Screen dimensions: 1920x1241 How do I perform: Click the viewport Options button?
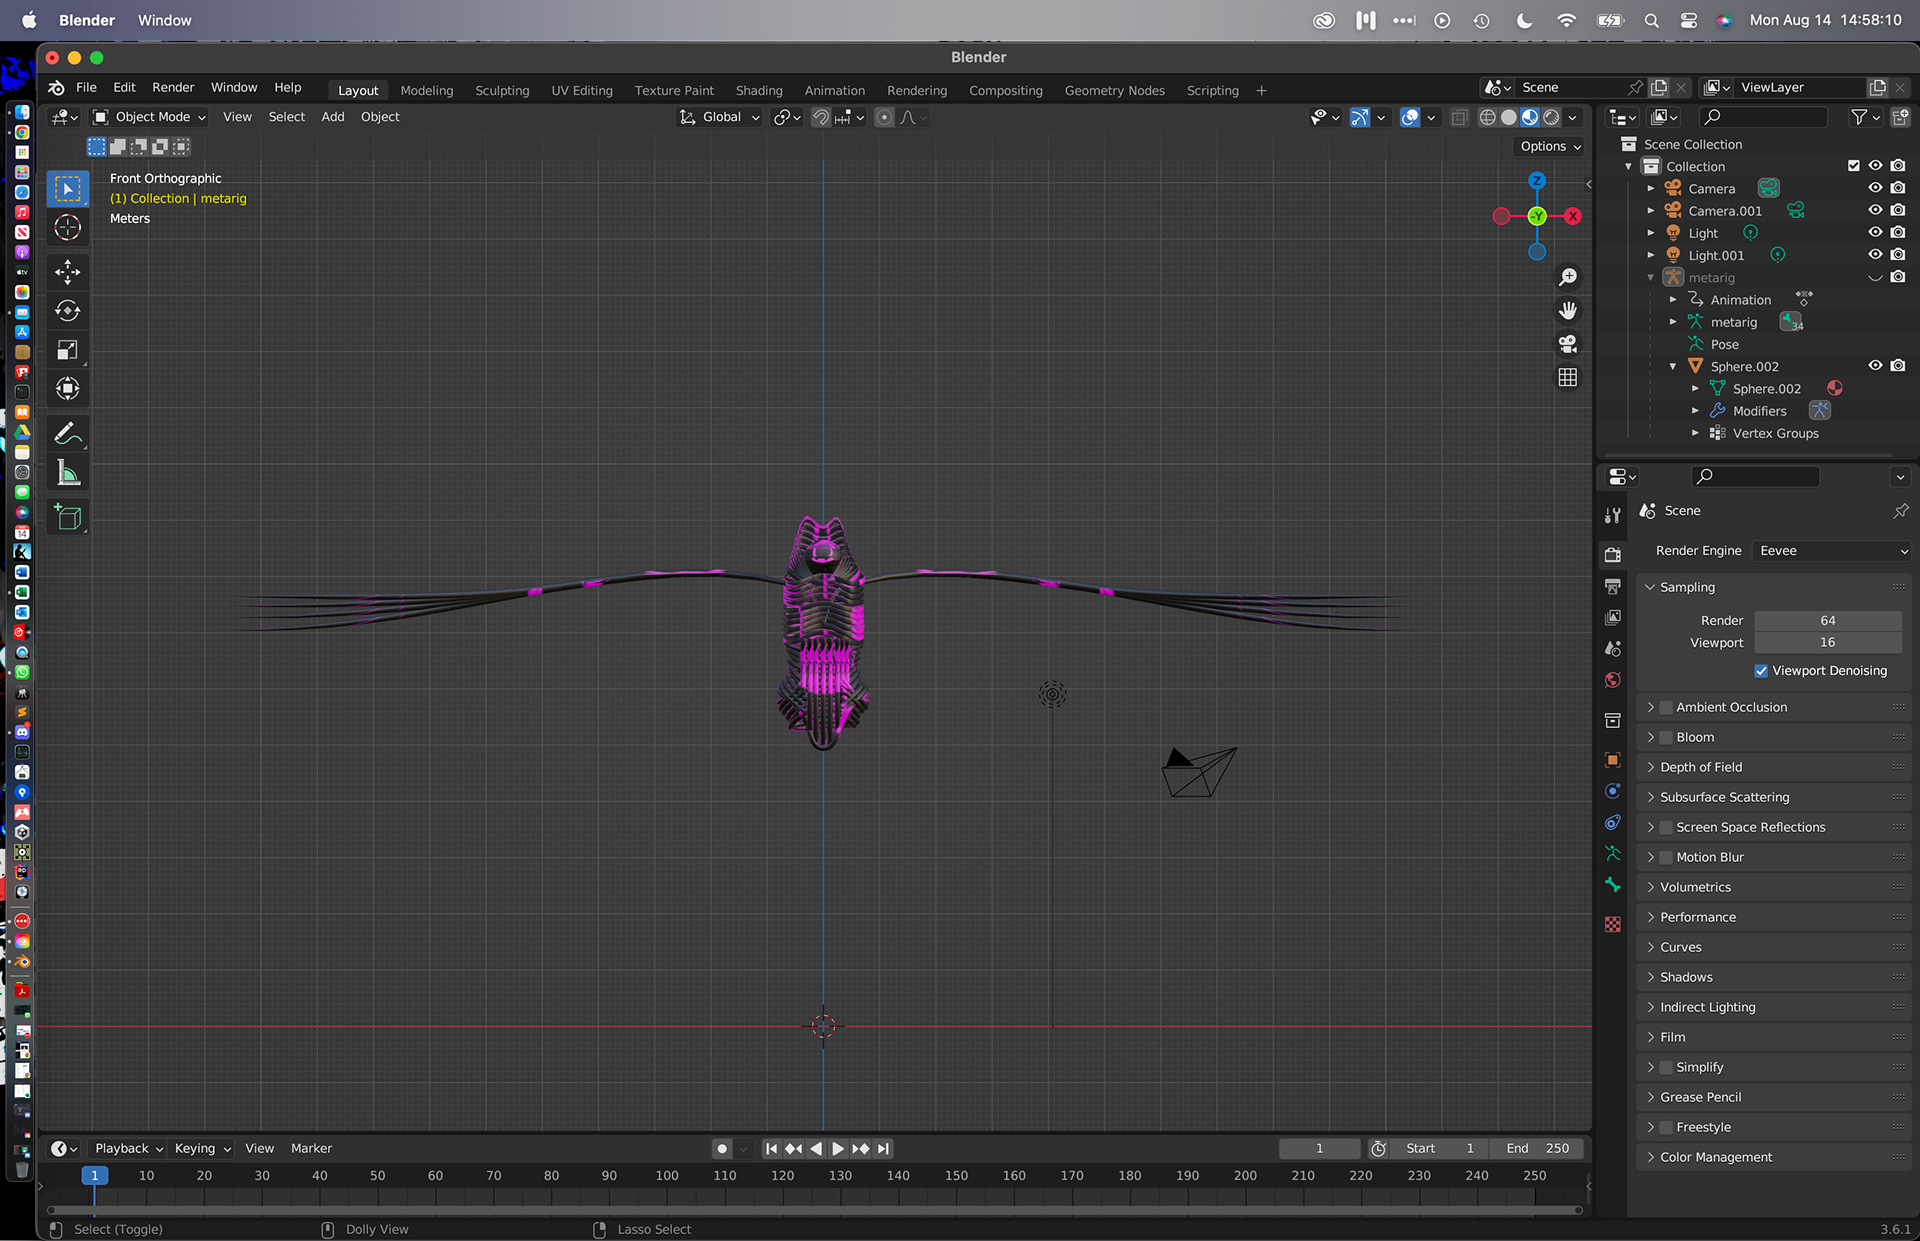pos(1550,146)
